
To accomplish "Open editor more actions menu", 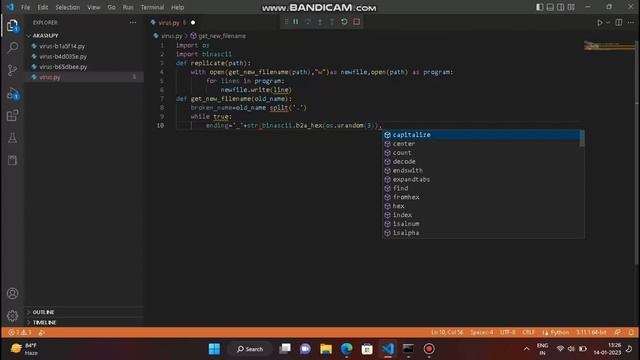I will (x=631, y=22).
